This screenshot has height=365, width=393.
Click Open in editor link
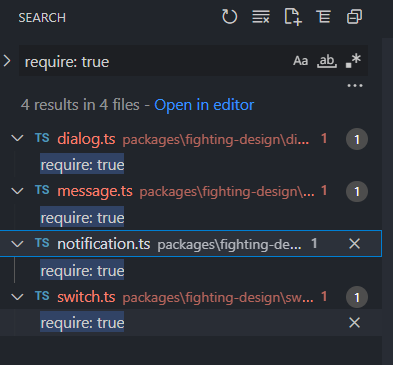(204, 105)
